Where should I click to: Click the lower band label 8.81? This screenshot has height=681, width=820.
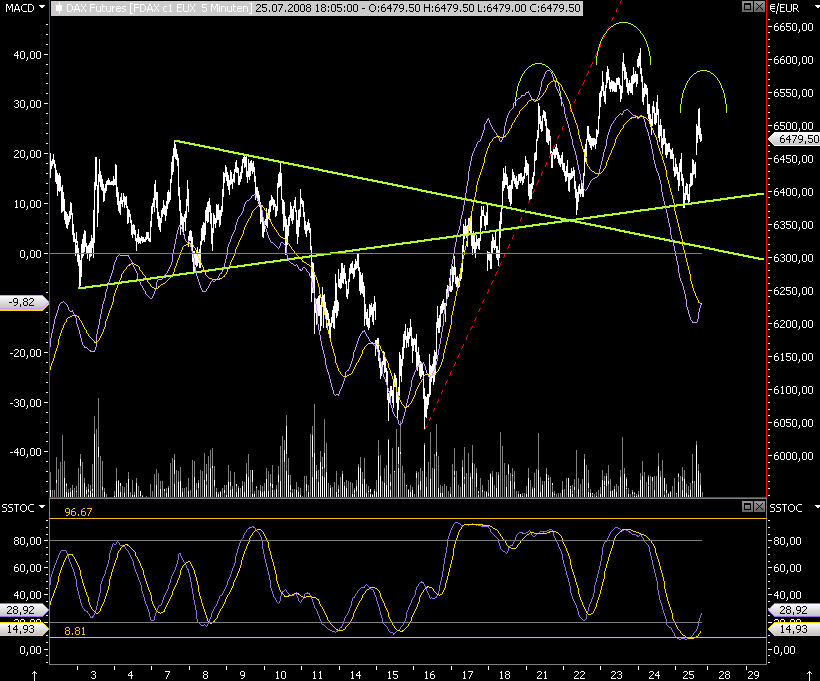click(75, 631)
